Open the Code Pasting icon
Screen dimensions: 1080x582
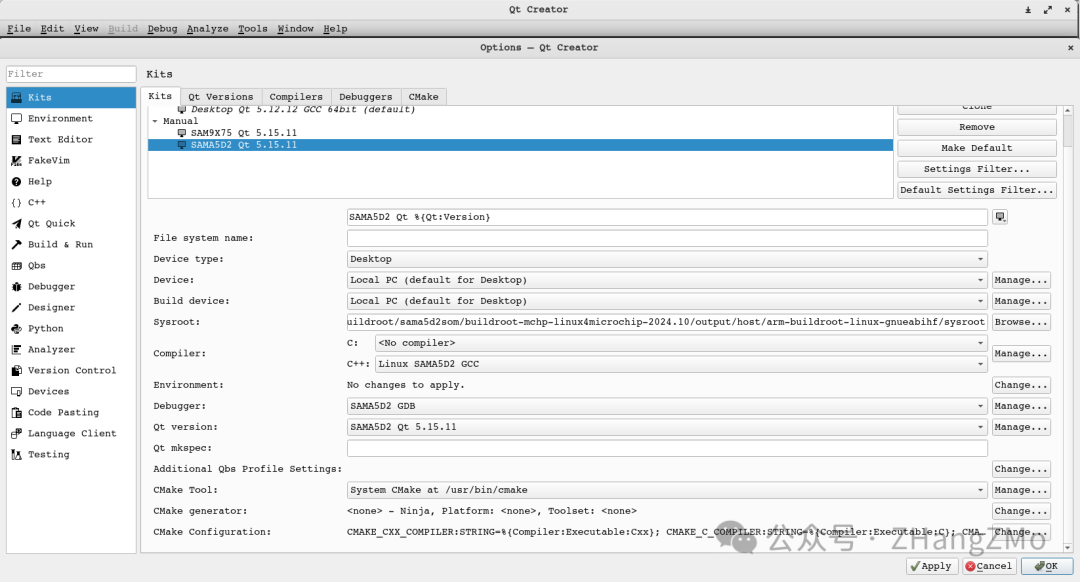(x=17, y=413)
